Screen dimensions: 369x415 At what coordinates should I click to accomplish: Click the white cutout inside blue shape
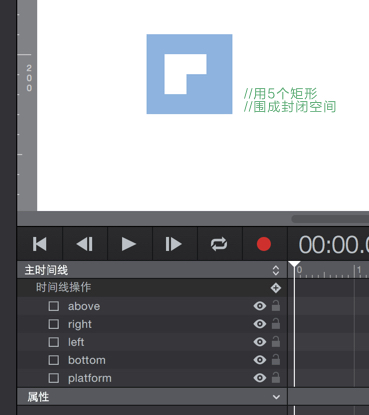[176, 75]
